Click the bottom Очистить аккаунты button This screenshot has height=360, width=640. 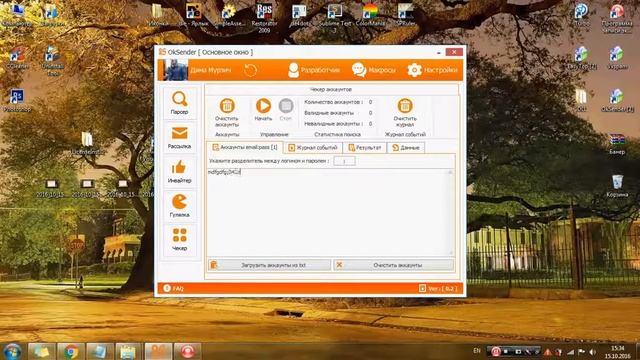click(393, 265)
